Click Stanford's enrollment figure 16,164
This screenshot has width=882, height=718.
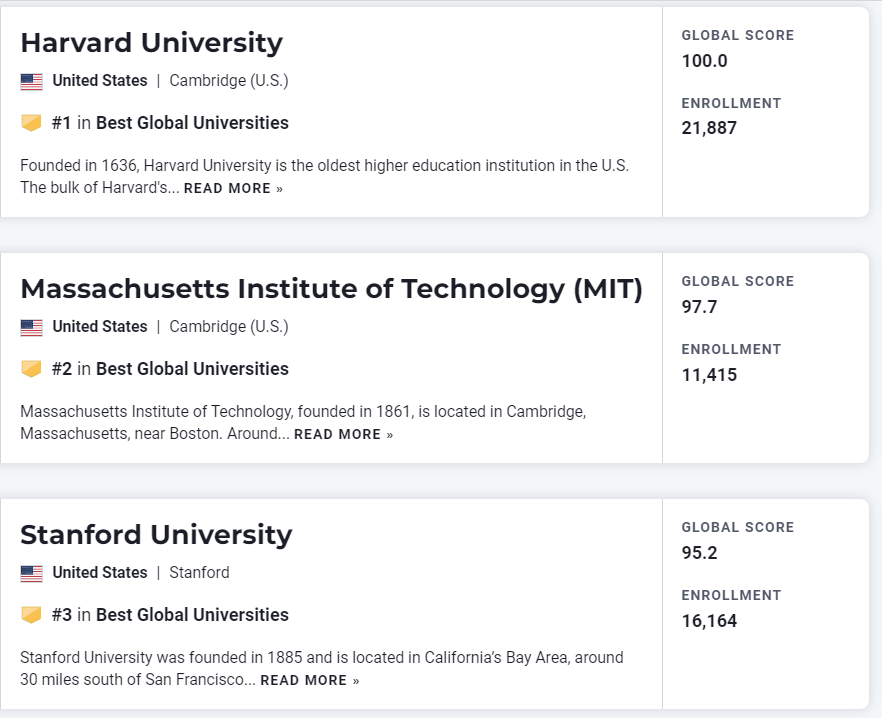pyautogui.click(x=709, y=621)
